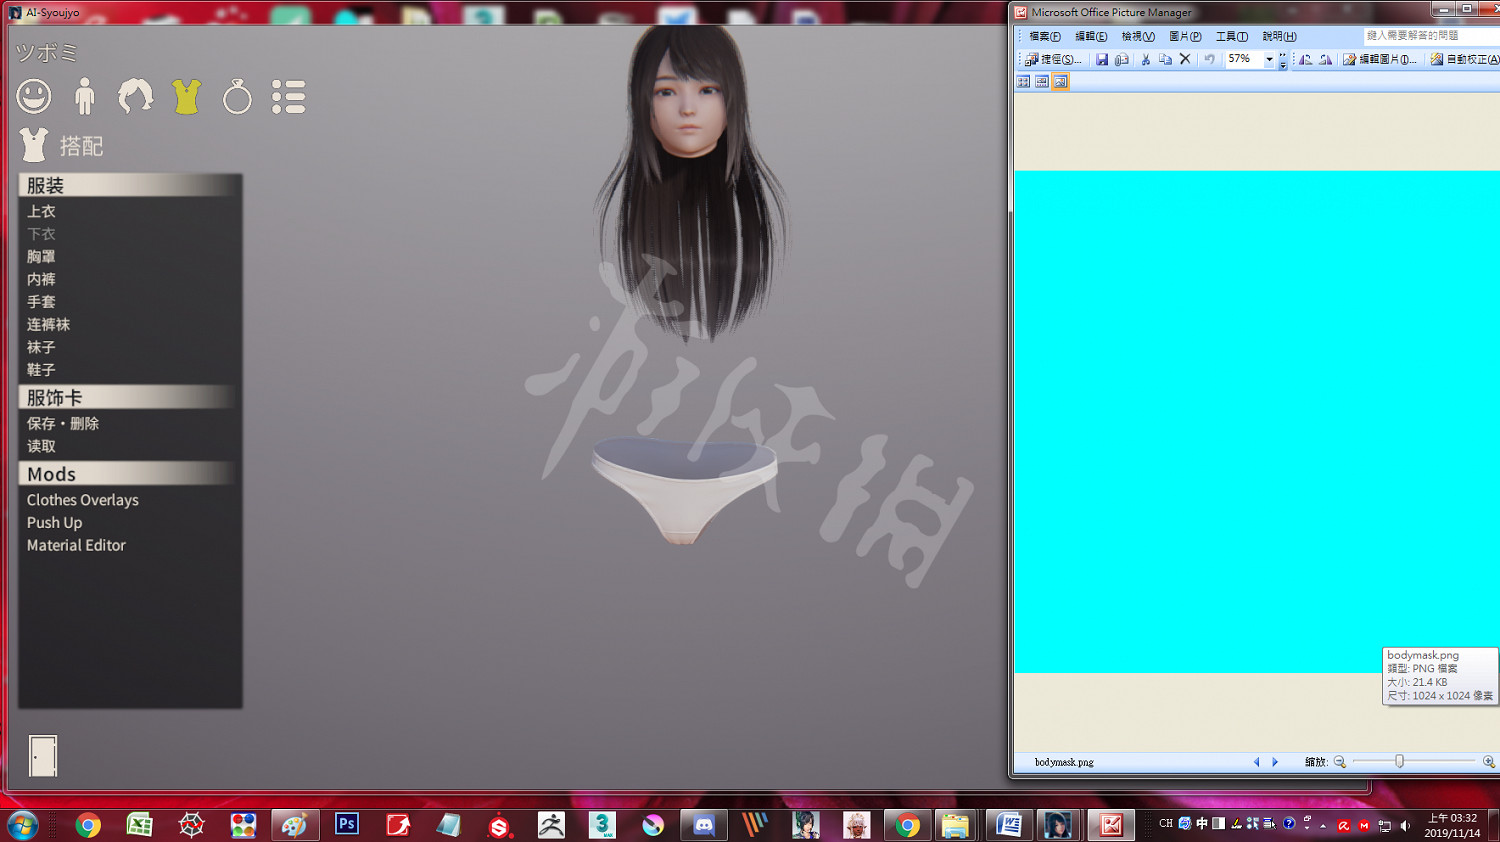Open the 圖片(P) menu

(1185, 36)
